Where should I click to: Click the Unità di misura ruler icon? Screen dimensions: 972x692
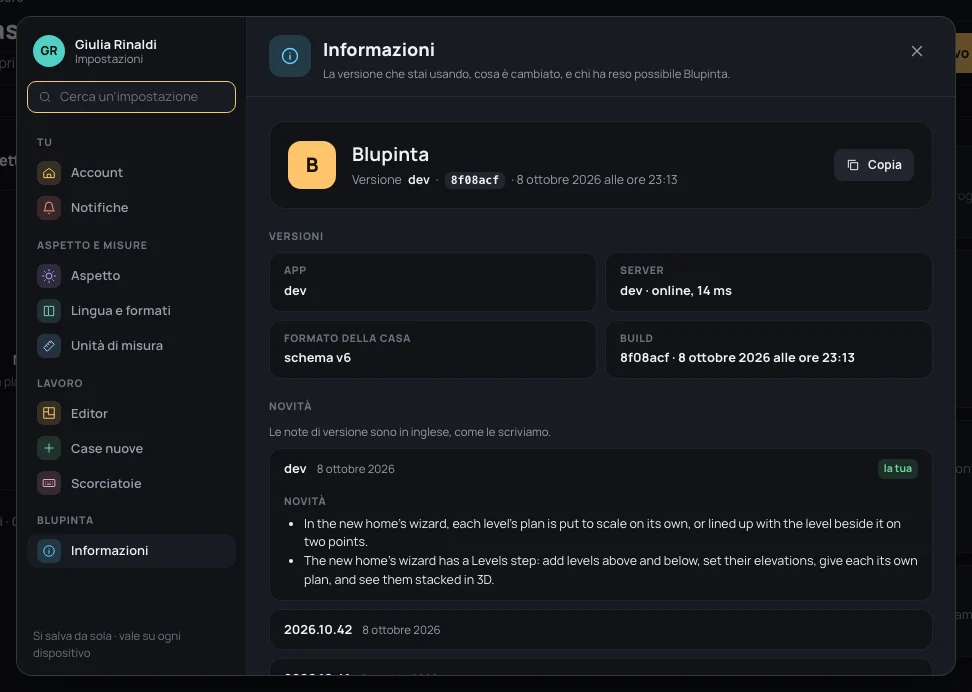pyautogui.click(x=49, y=346)
